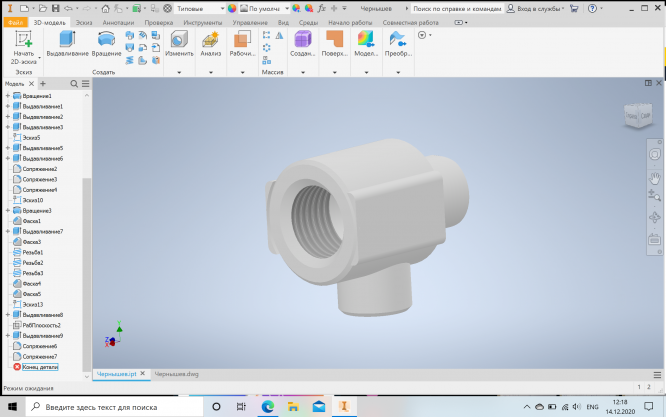Expand the Вращение1 feature node
The image size is (666, 417).
8,96
